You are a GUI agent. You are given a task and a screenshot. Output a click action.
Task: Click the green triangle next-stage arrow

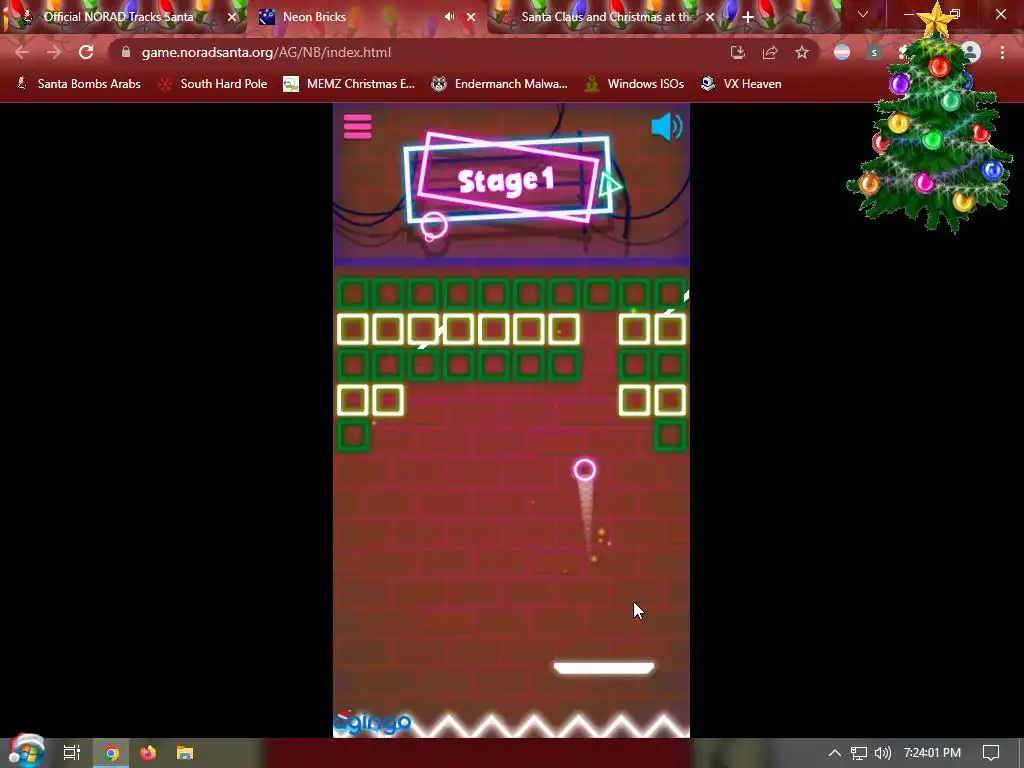(610, 185)
